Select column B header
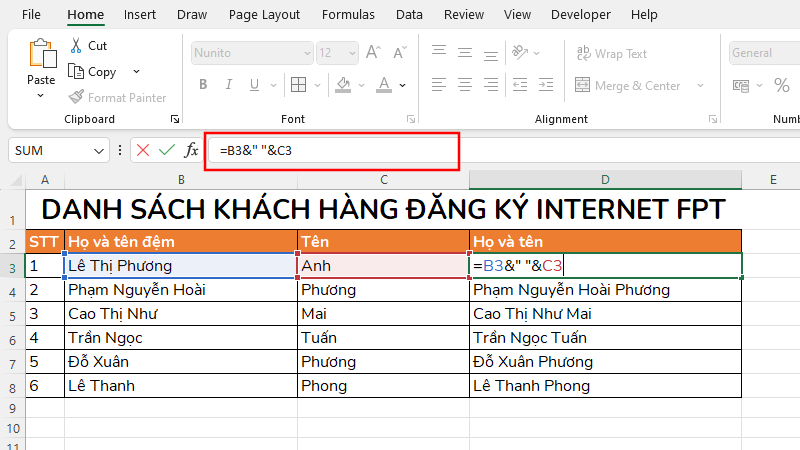800x450 pixels. pyautogui.click(x=181, y=180)
